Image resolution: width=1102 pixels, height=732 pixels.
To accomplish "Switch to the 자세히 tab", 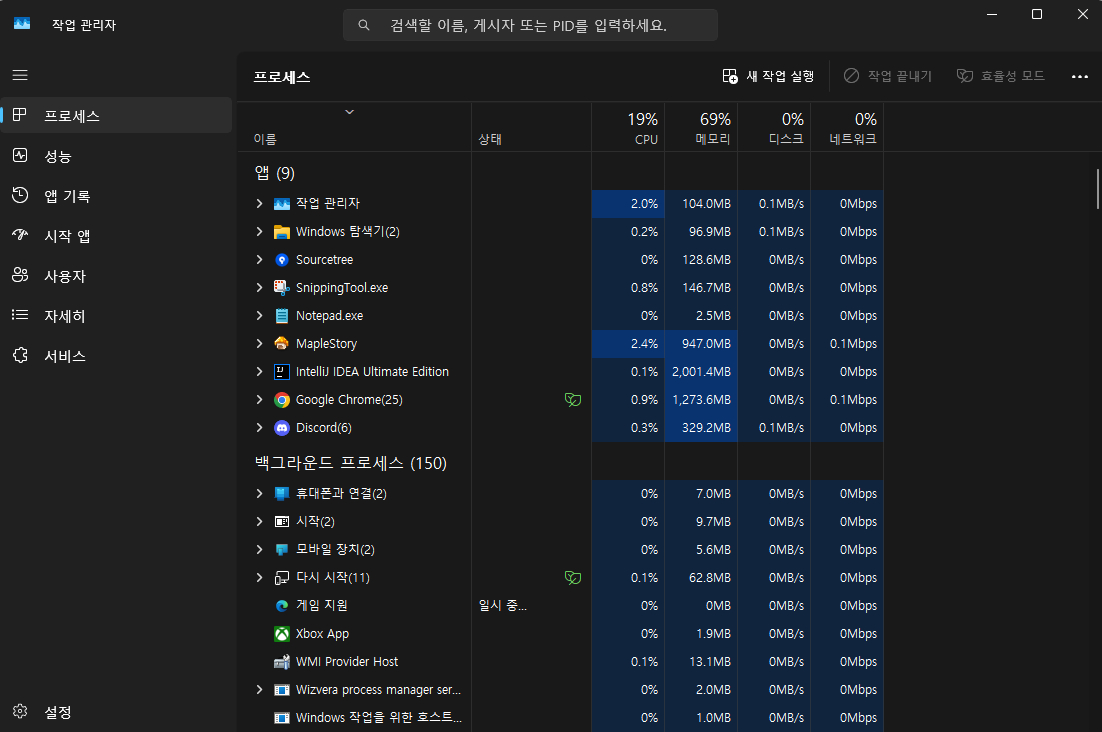I will coord(117,315).
